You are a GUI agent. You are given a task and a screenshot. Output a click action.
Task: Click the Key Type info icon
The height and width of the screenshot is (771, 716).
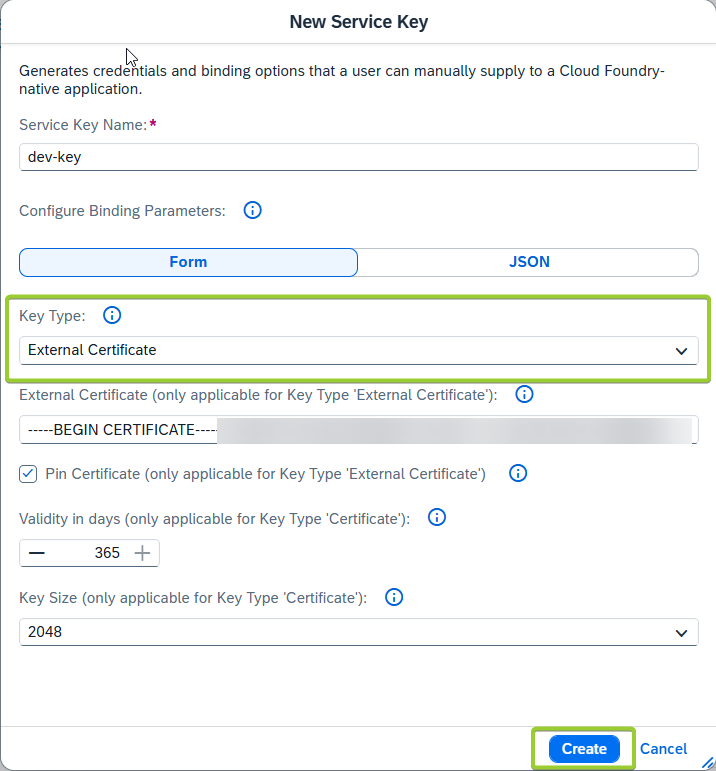point(112,316)
